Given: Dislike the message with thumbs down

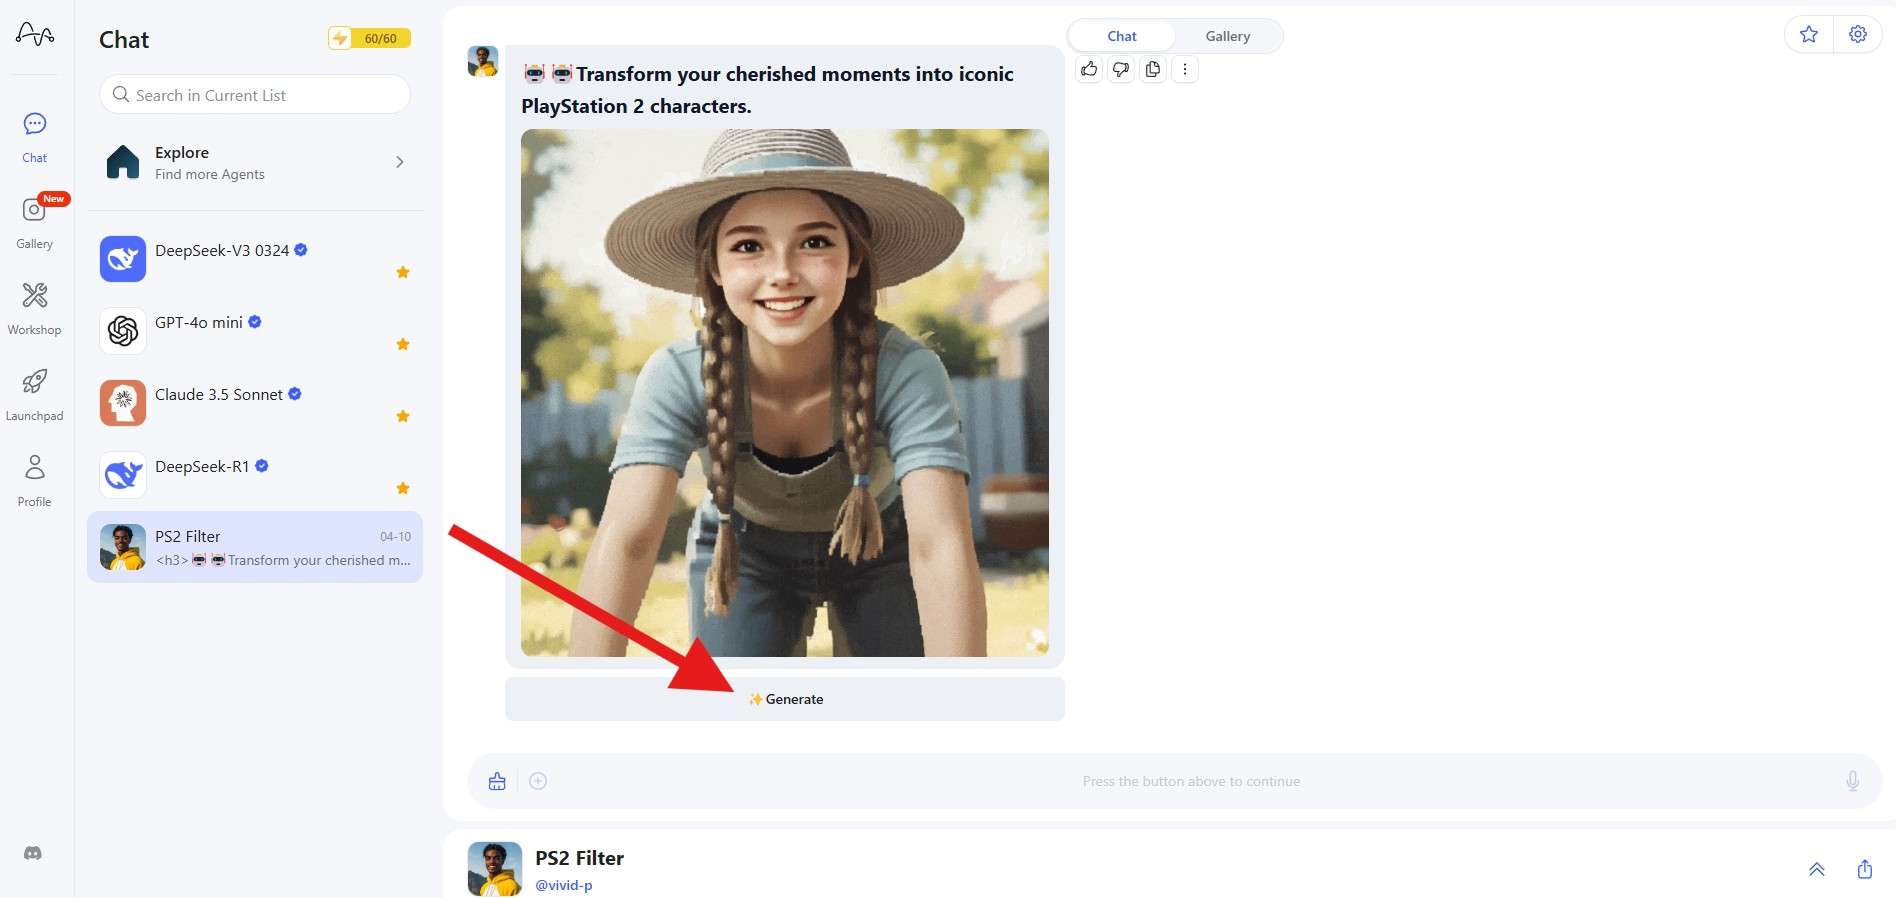Looking at the screenshot, I should 1121,69.
